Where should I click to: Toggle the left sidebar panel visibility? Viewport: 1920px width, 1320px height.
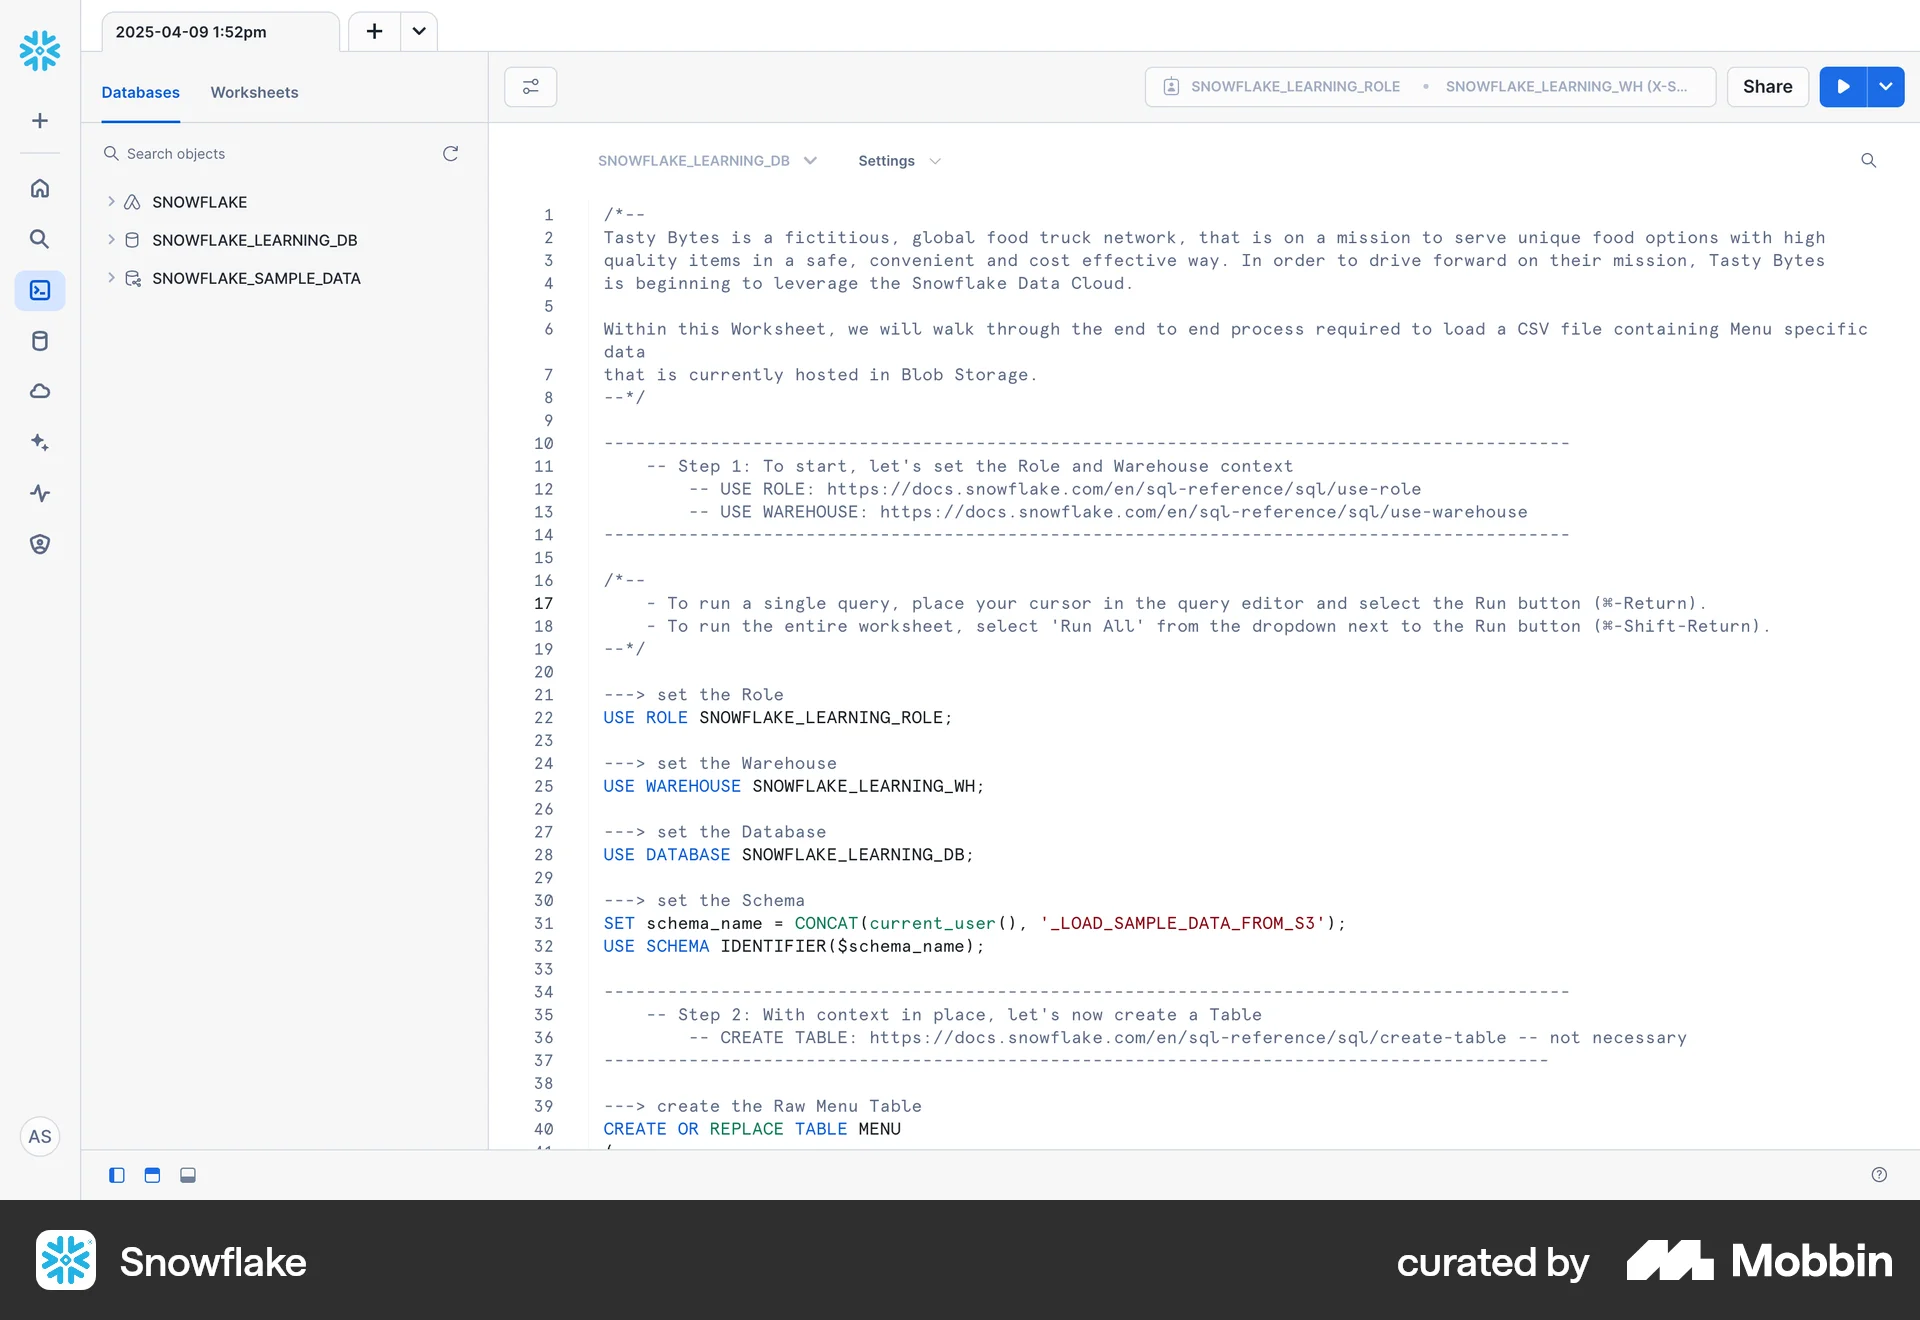pyautogui.click(x=116, y=1175)
